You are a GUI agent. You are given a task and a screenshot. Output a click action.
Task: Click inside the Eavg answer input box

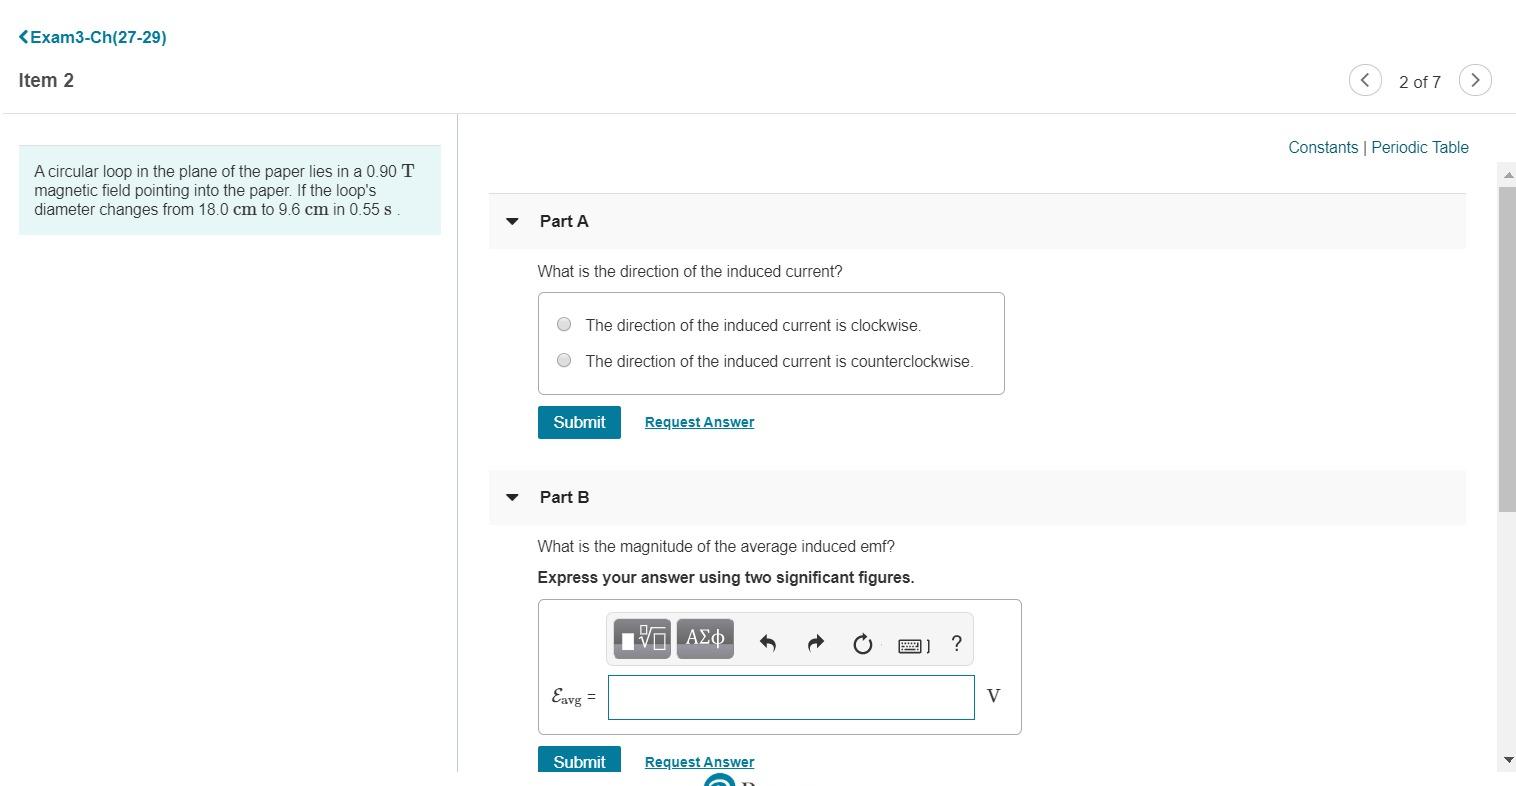(x=790, y=697)
